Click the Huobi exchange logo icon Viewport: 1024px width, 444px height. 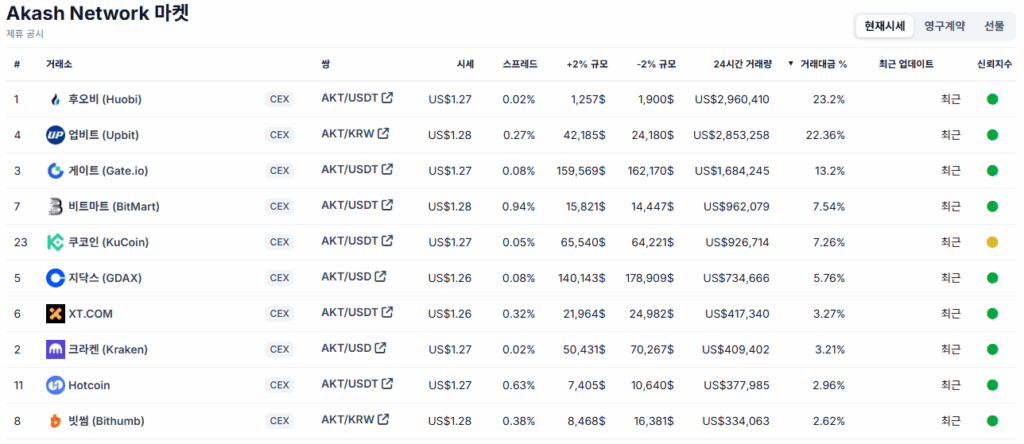coord(56,99)
